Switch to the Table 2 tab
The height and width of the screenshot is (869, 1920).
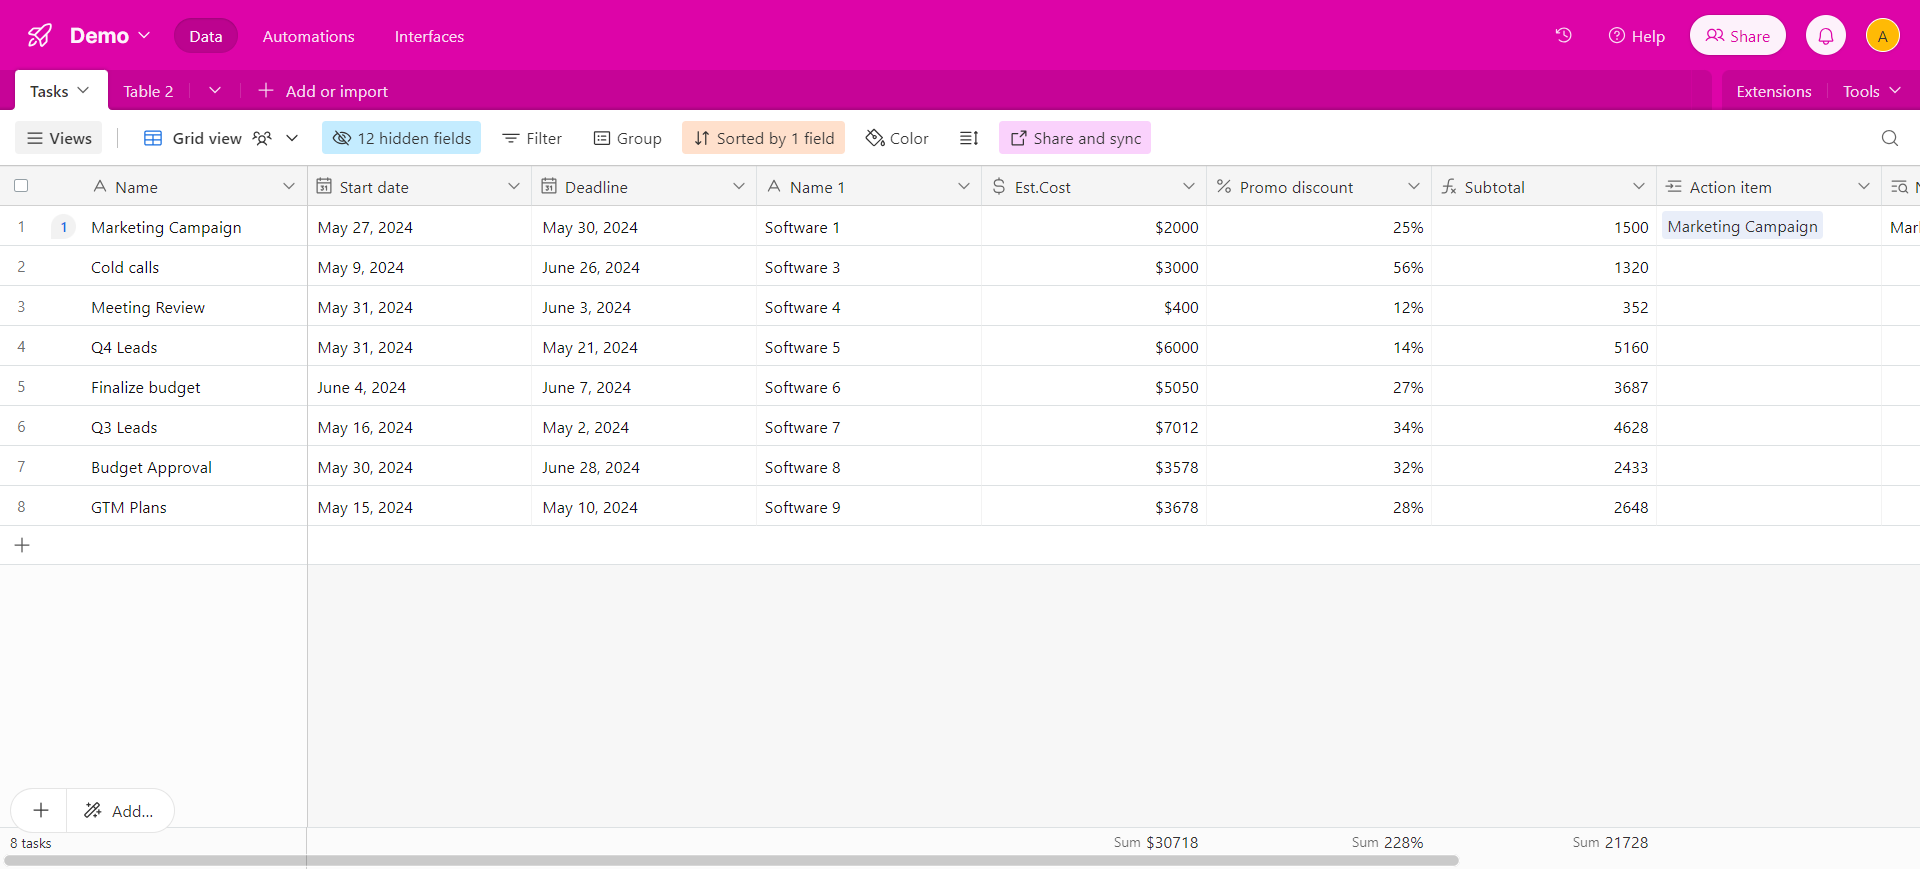(148, 91)
